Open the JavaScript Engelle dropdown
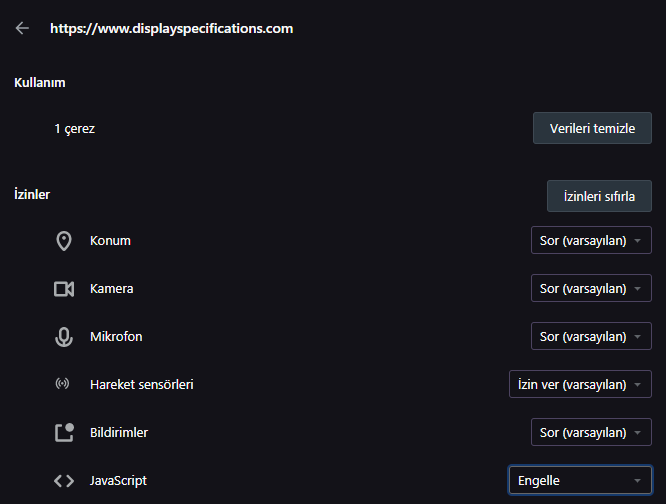The image size is (666, 504). click(580, 481)
